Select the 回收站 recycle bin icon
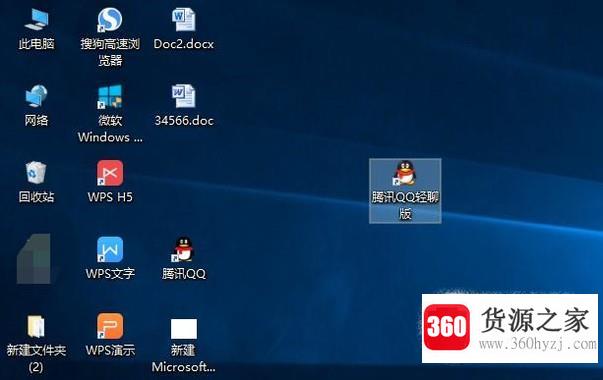603x380 pixels. (x=36, y=173)
